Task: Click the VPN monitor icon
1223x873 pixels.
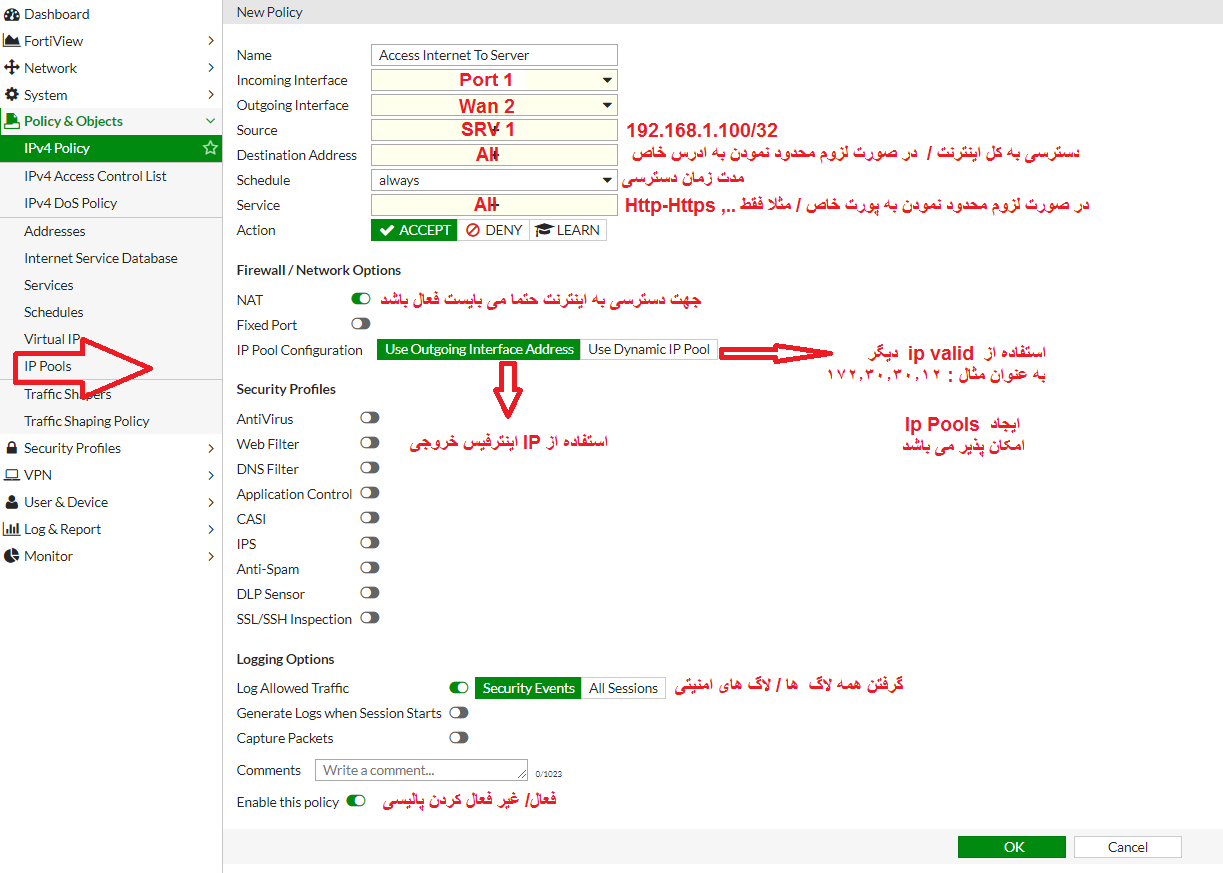Action: 12,475
